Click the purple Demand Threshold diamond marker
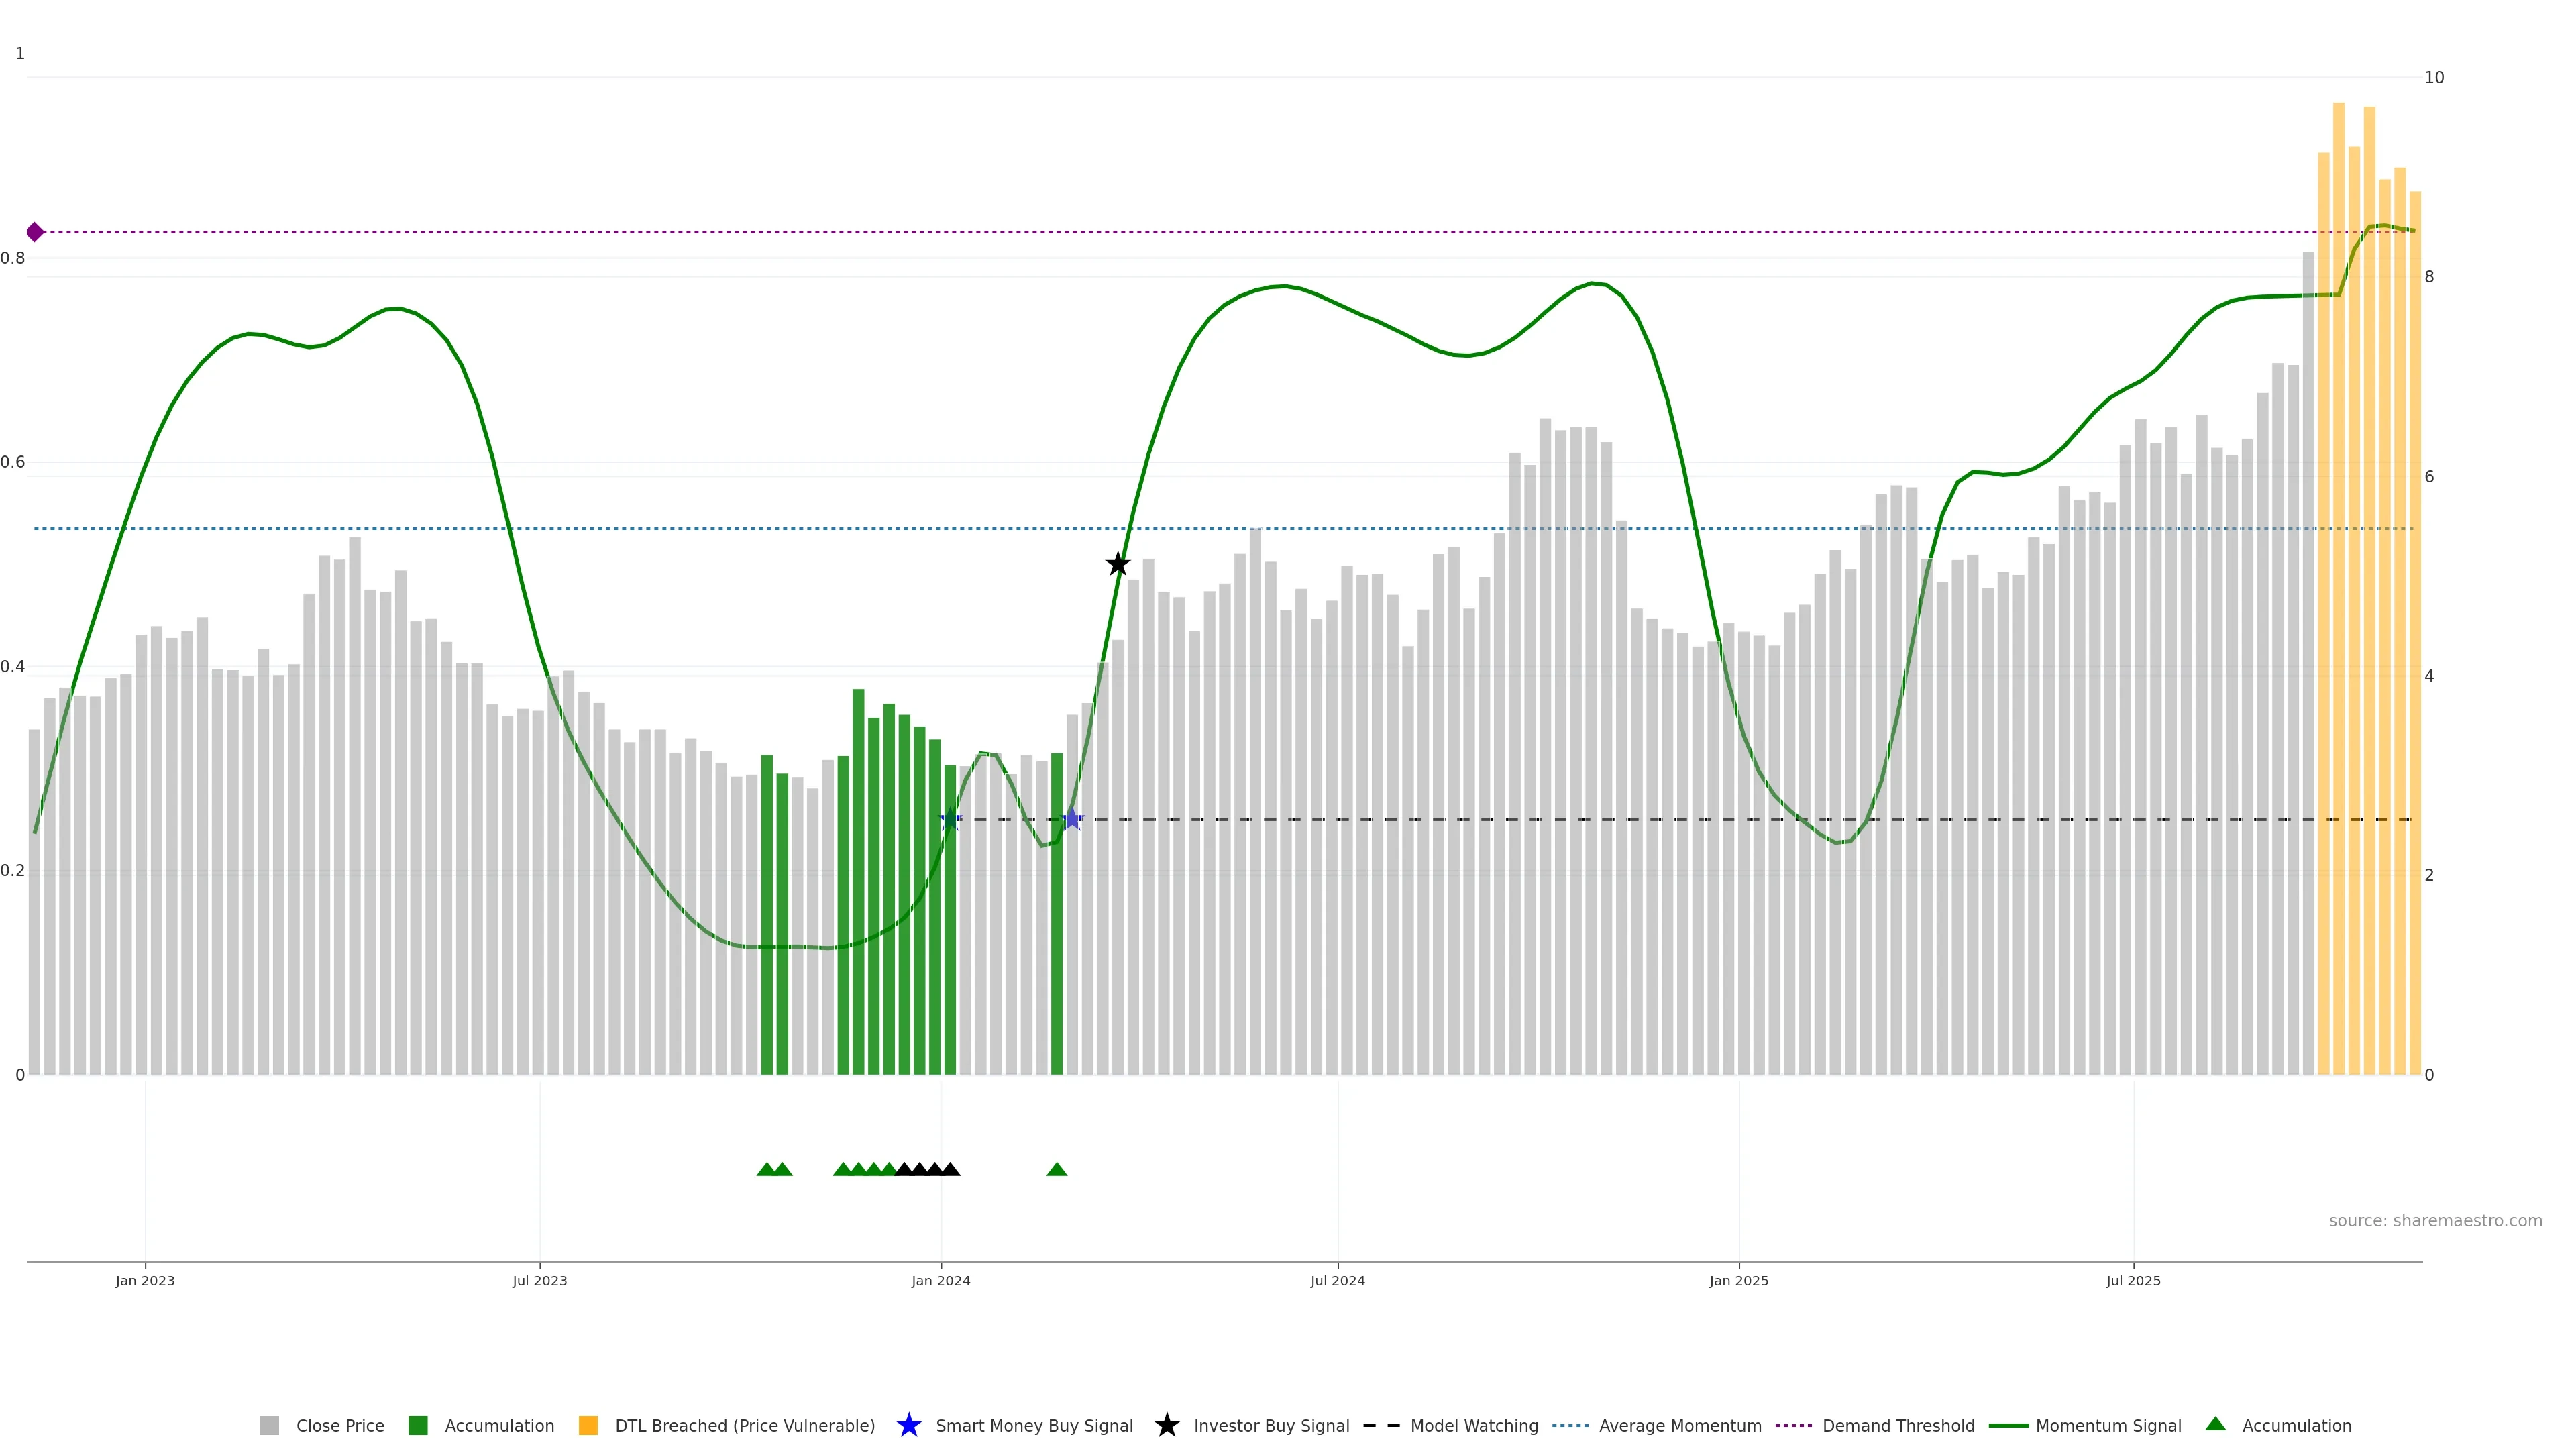The height and width of the screenshot is (1449, 2576). pos(35,232)
